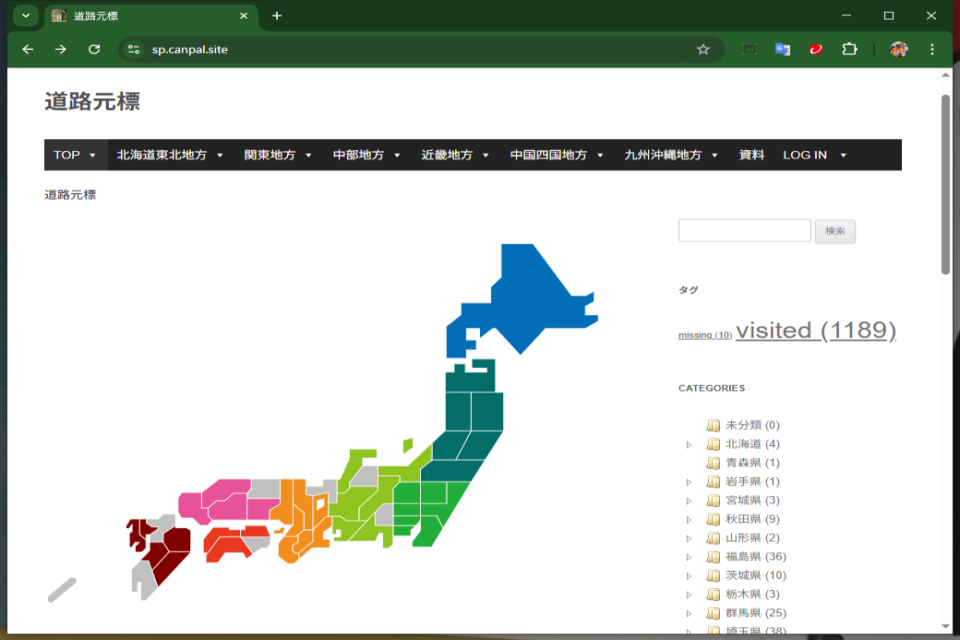Select 資料 in the navigation bar
960x640 pixels.
click(751, 155)
